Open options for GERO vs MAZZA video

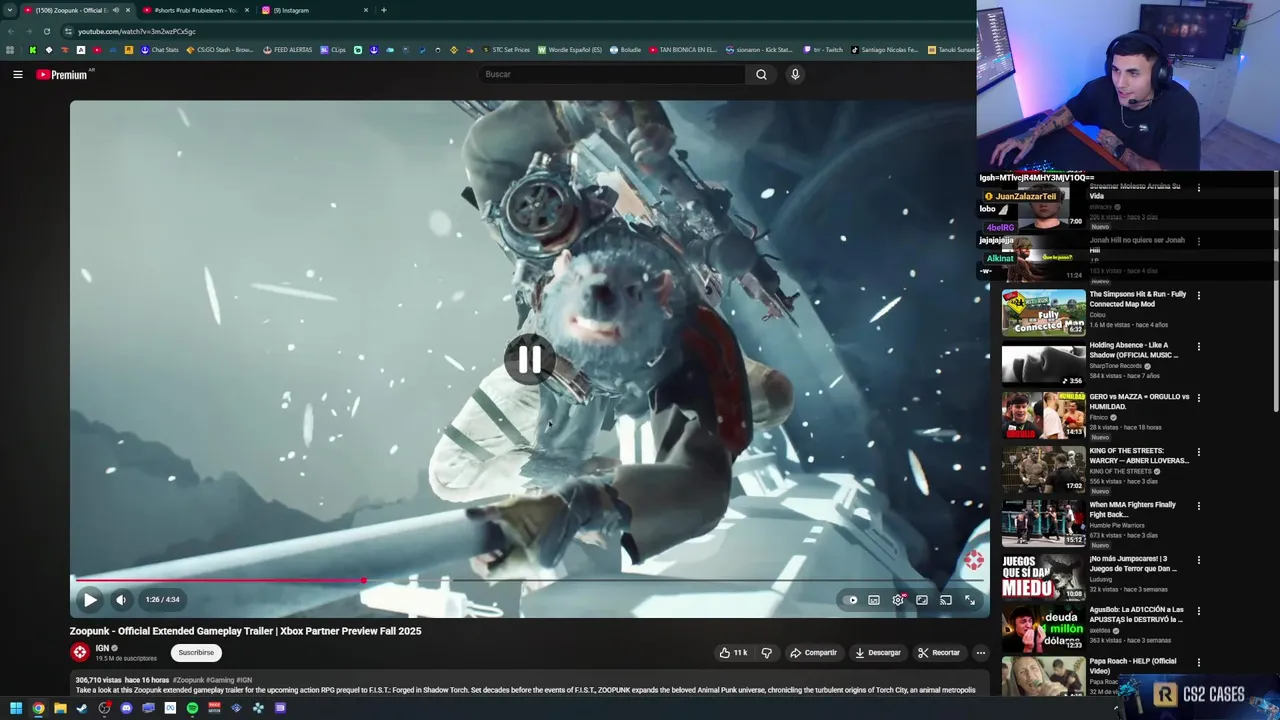(1198, 398)
